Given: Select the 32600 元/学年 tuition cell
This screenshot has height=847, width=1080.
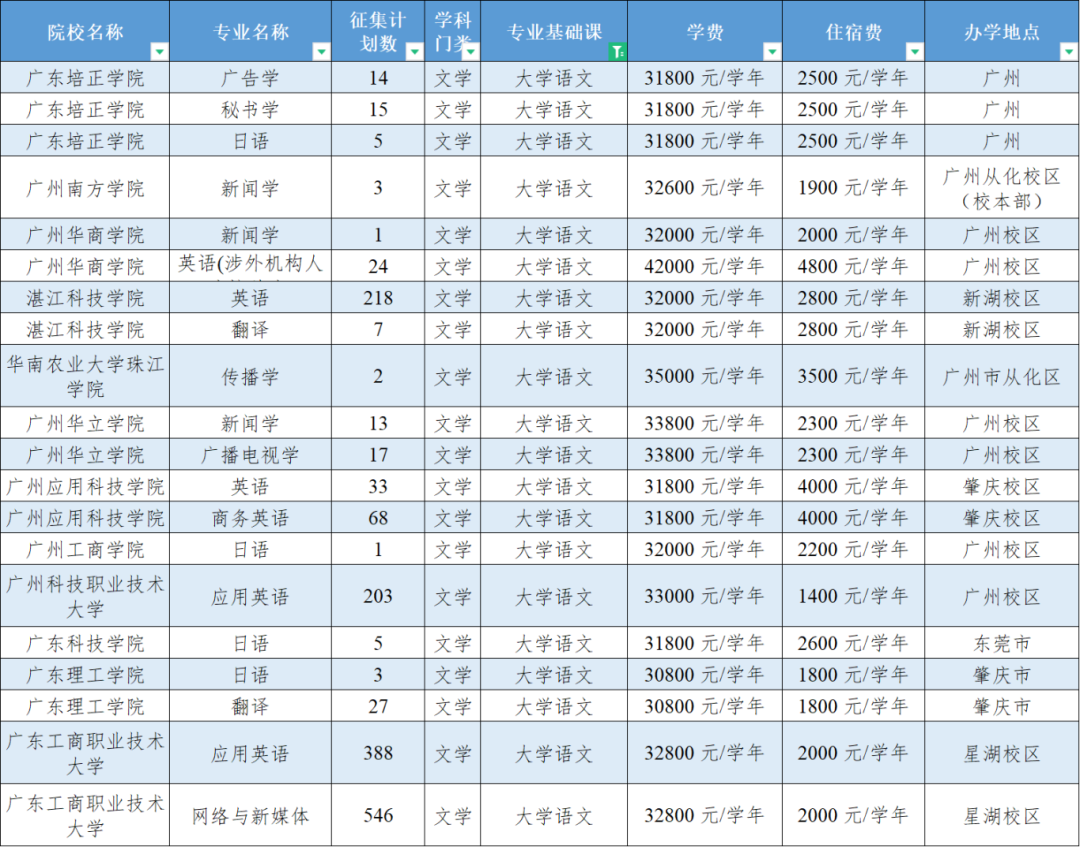Looking at the screenshot, I should (705, 188).
